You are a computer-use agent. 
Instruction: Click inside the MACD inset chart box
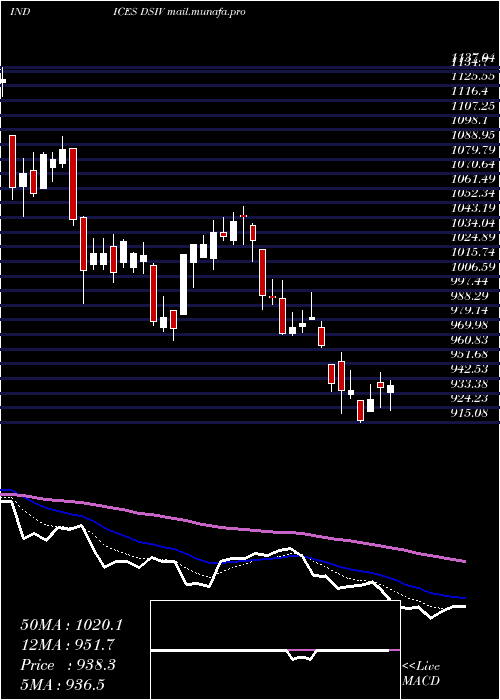(x=275, y=650)
